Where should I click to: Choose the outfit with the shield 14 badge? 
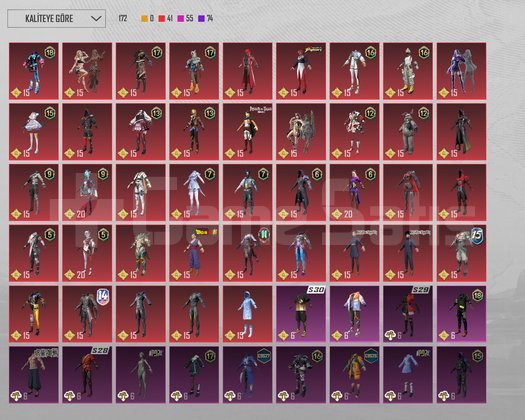pyautogui.click(x=87, y=314)
